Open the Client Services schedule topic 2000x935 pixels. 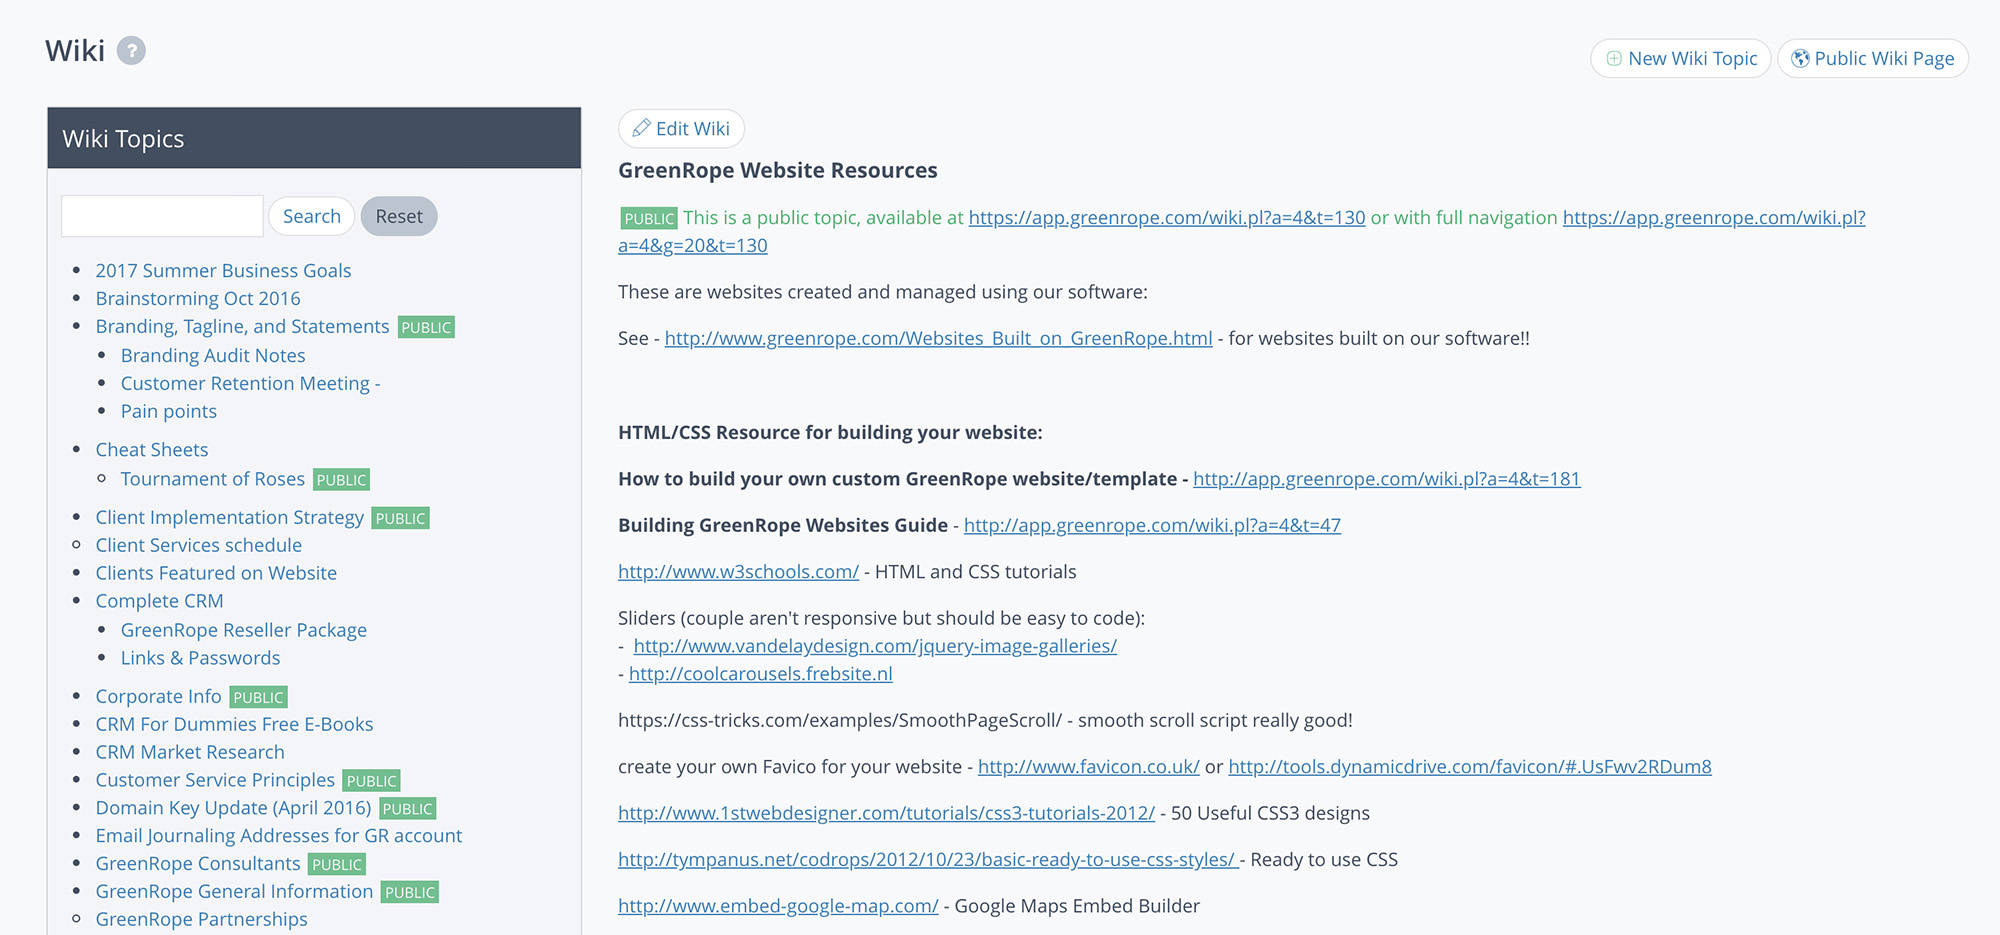tap(198, 545)
